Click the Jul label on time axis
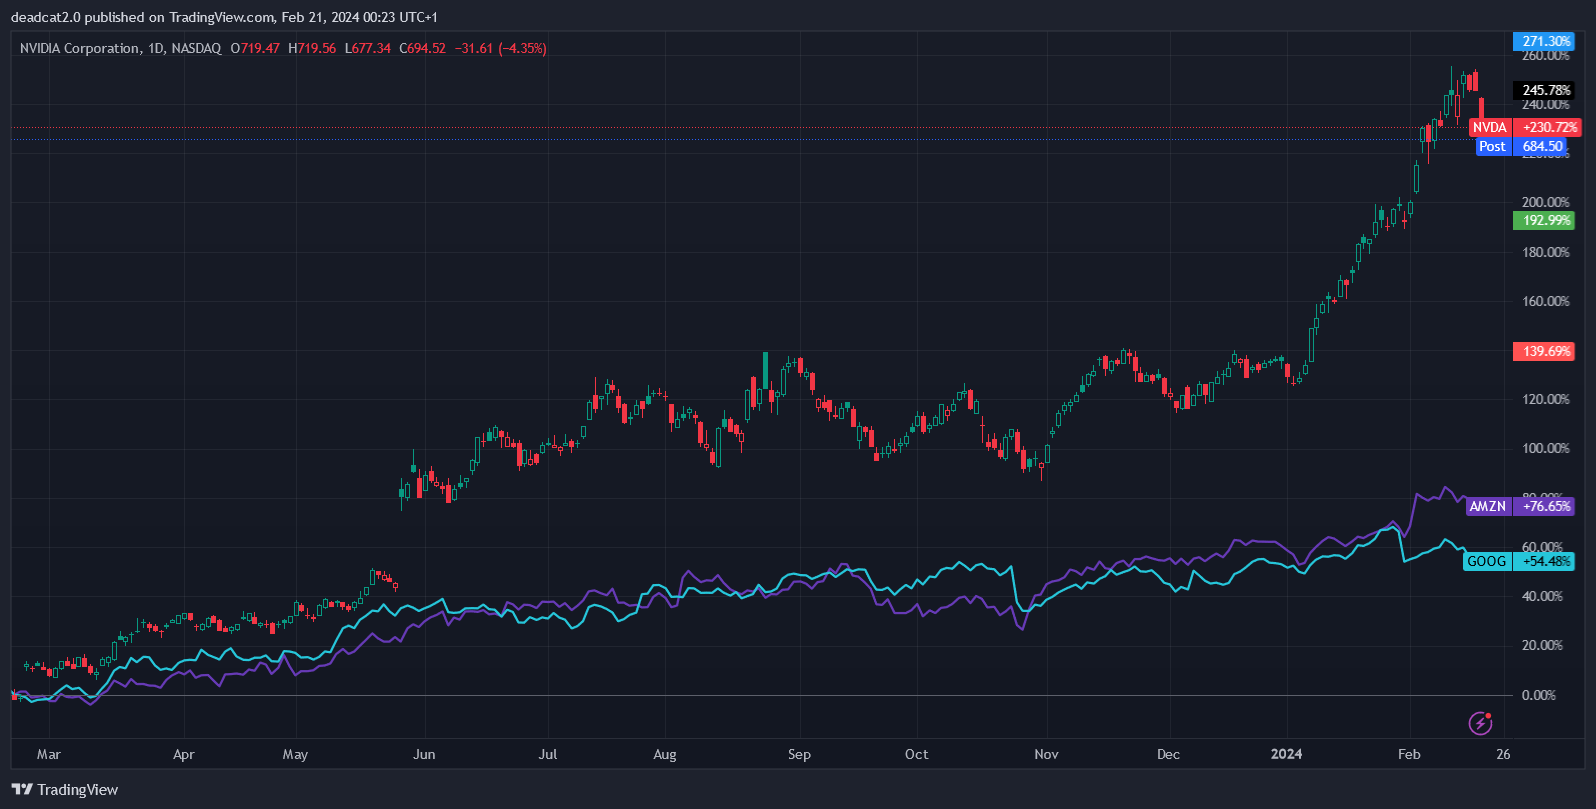Screen dimensions: 1596x809 pyautogui.click(x=547, y=754)
